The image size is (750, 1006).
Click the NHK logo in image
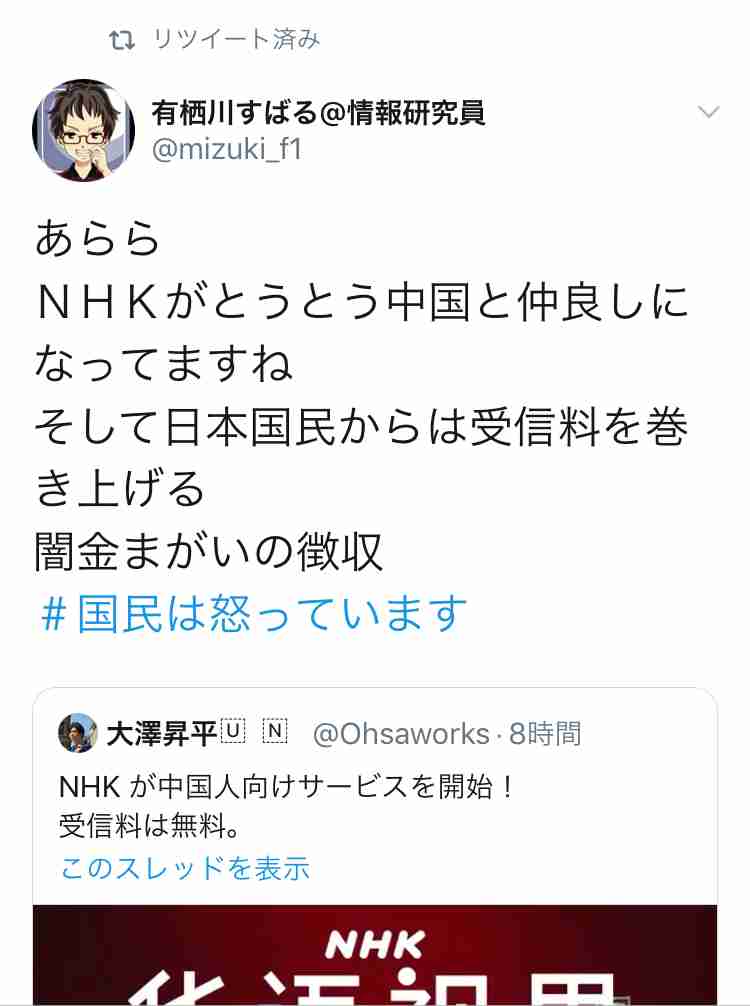click(x=375, y=945)
